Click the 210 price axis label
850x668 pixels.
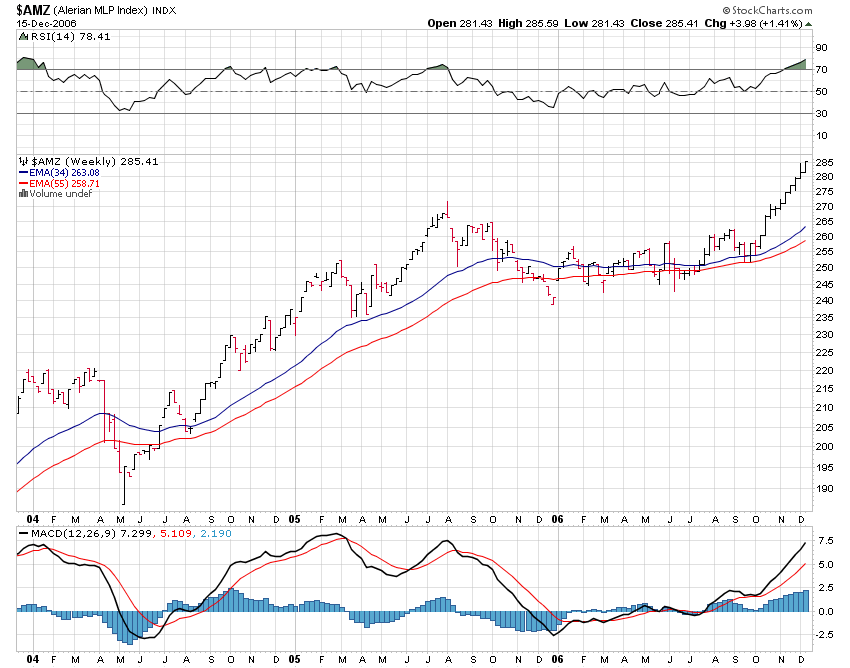coord(824,407)
